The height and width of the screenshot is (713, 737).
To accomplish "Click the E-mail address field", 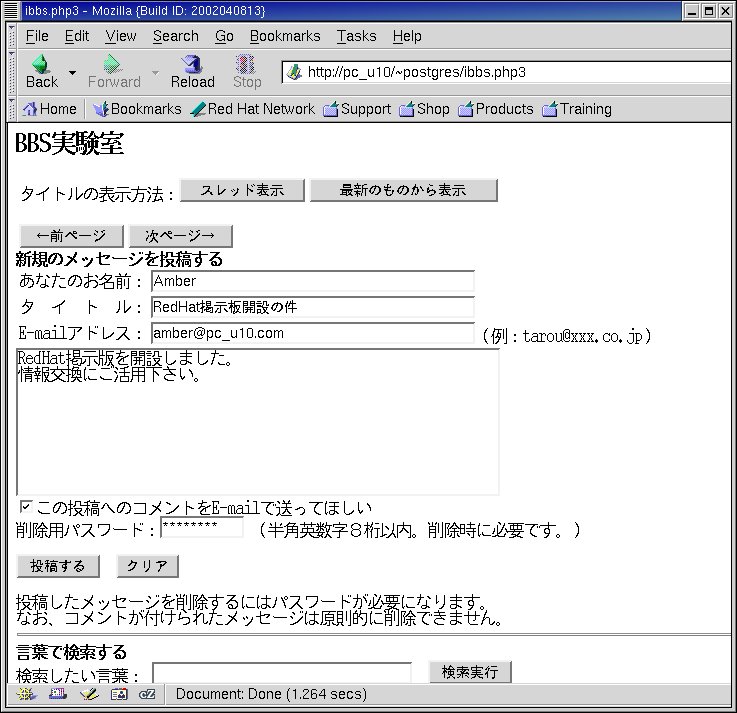I will pos(313,333).
